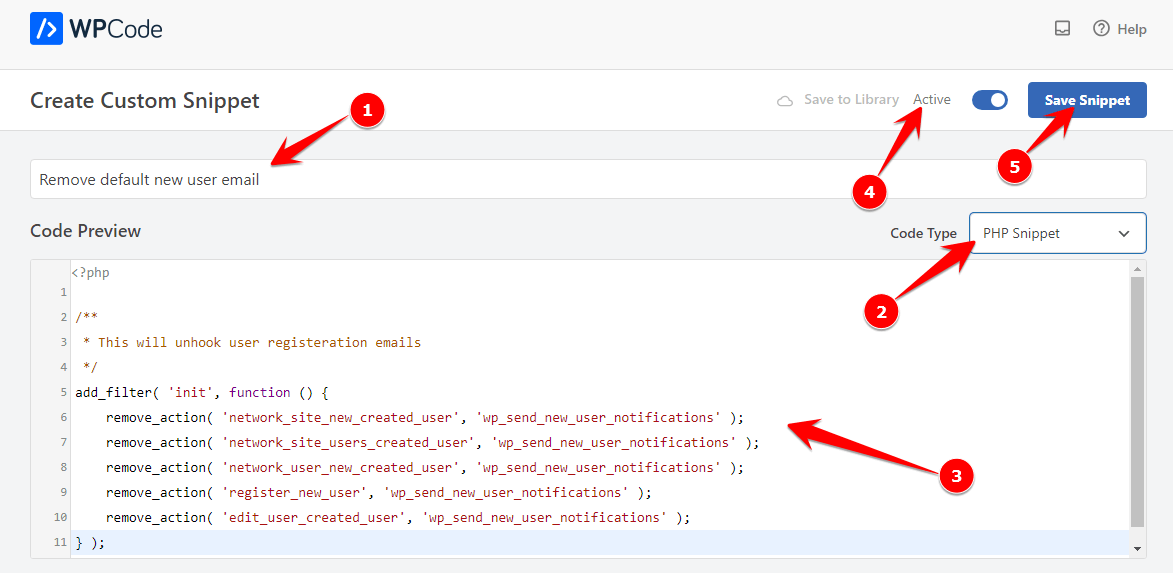Click the Help question mark icon
Viewport: 1173px width, 573px height.
[x=1101, y=28]
